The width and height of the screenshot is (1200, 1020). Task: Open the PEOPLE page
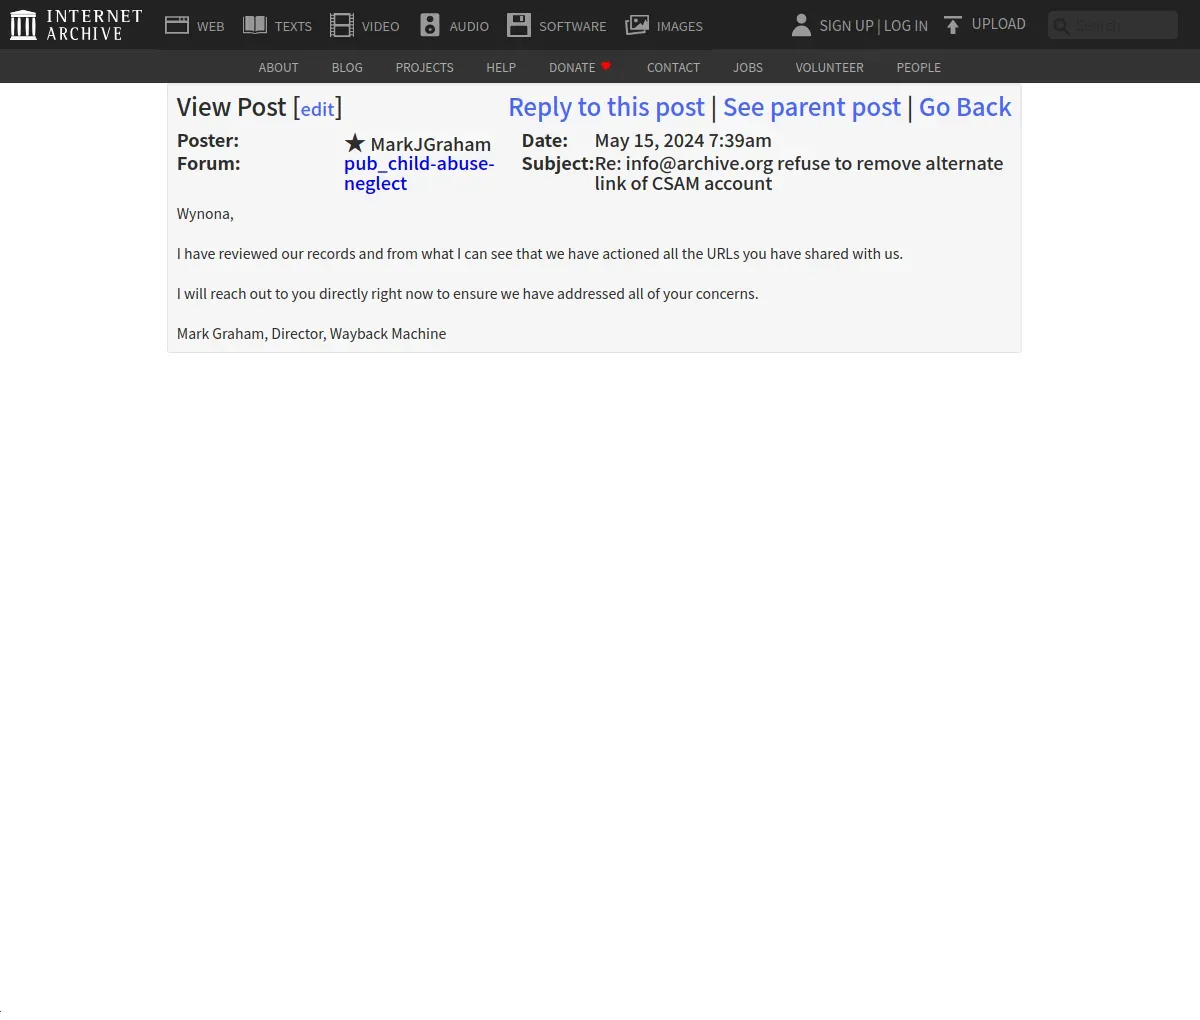(x=918, y=67)
